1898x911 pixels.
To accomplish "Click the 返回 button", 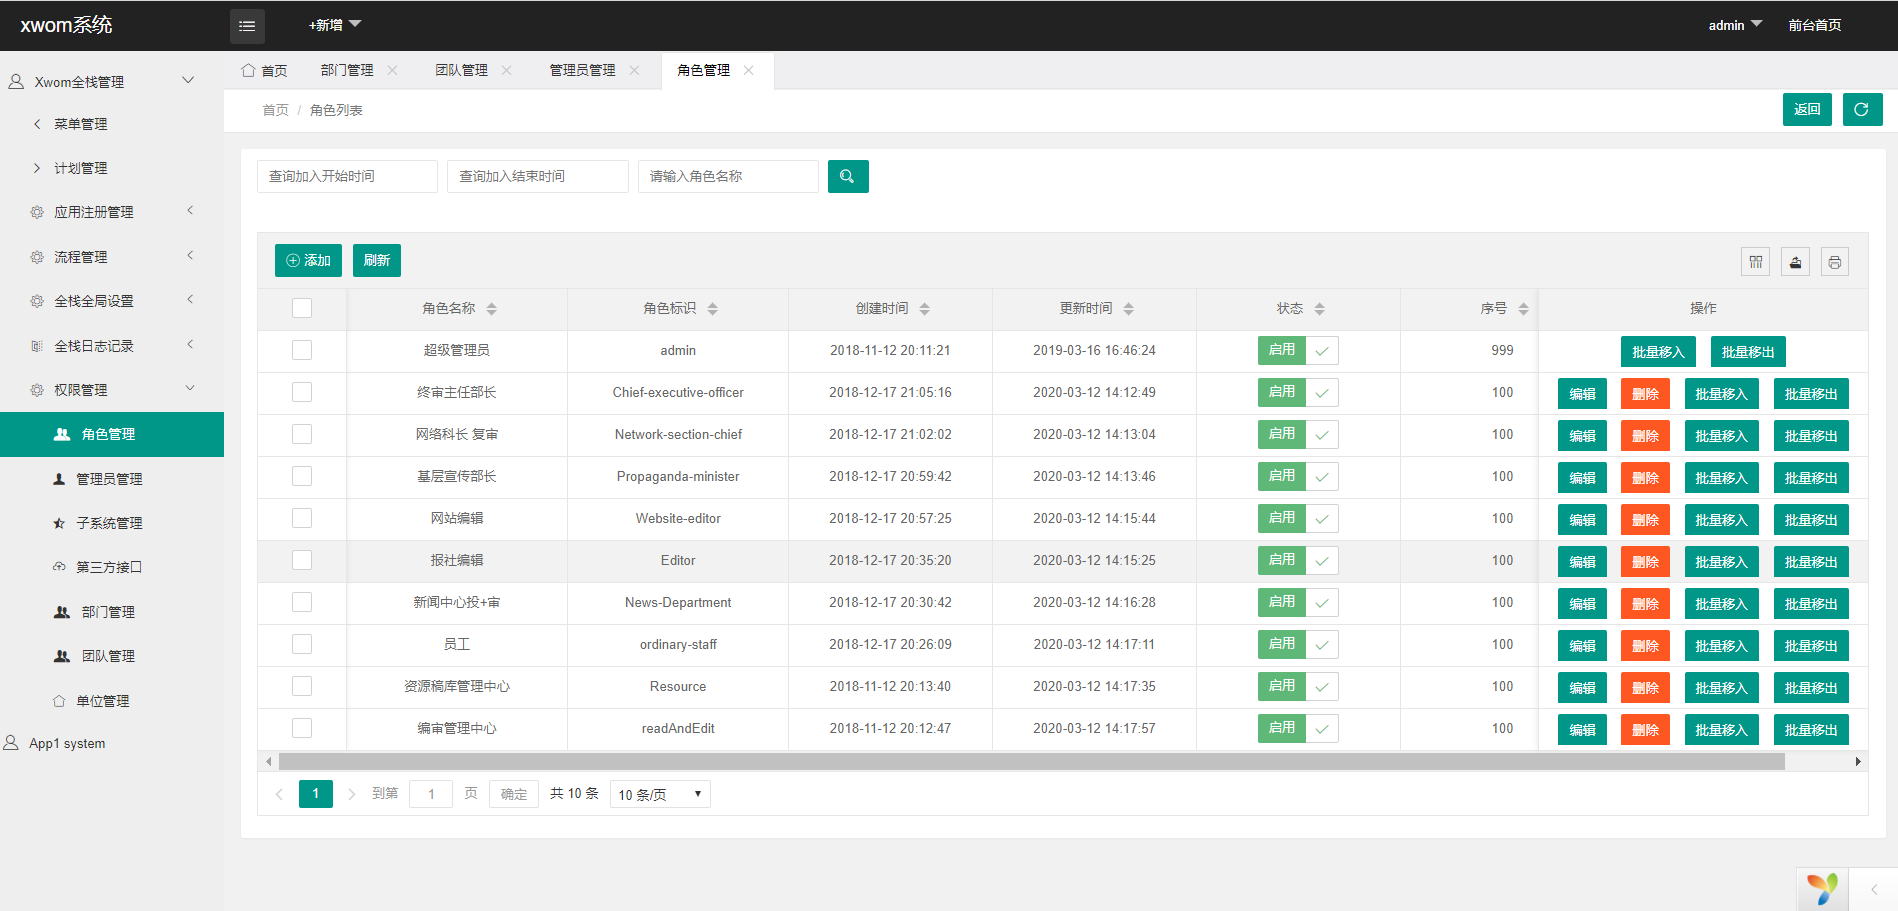I will [1807, 110].
